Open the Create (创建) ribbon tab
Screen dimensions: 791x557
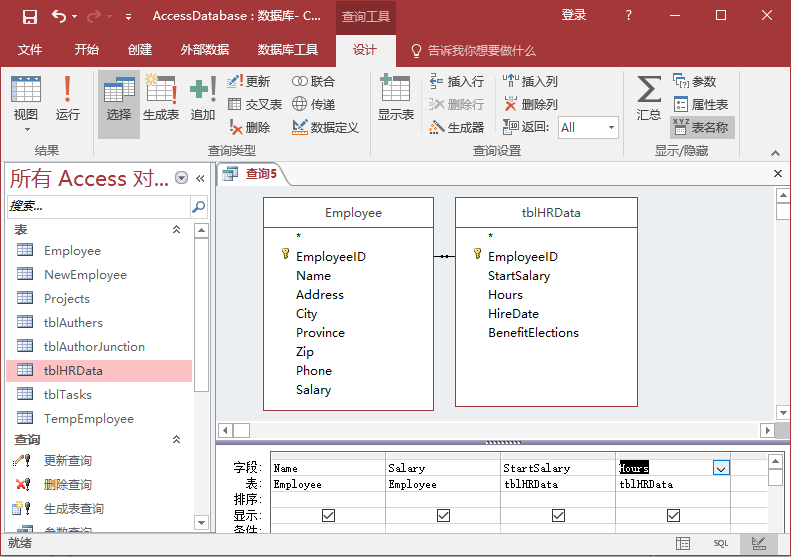(x=140, y=50)
